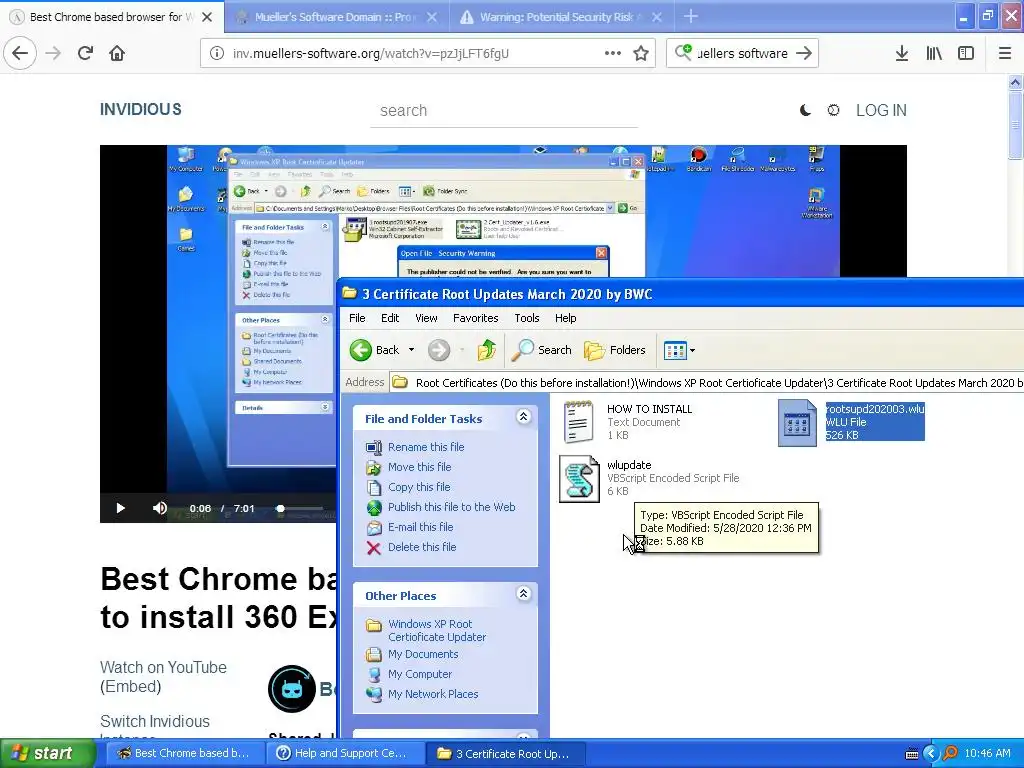Open the browser home page
The height and width of the screenshot is (768, 1024).
[x=117, y=53]
